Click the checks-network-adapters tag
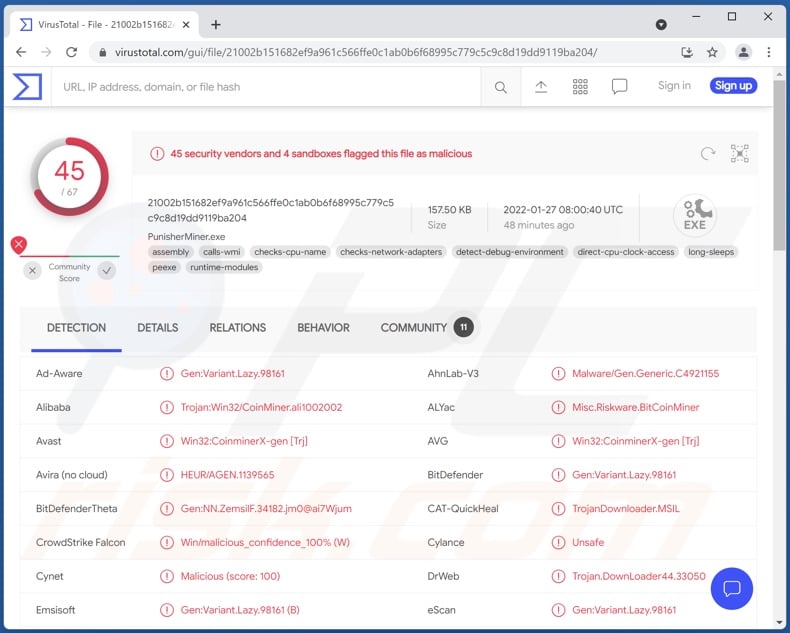 click(x=390, y=251)
